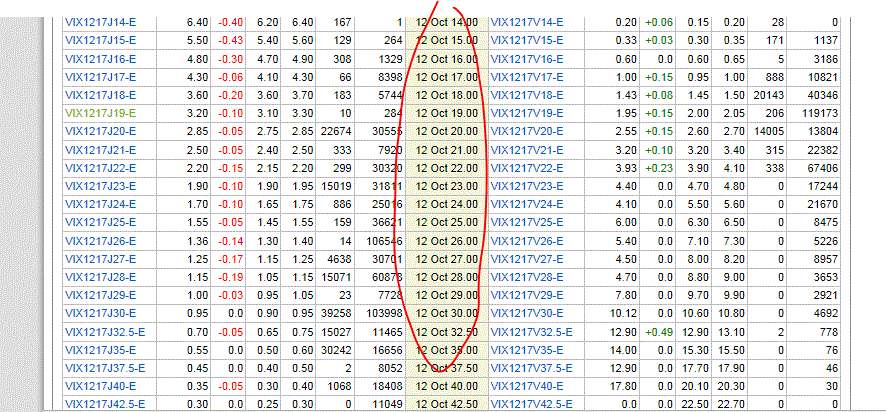Screen dimensions: 886x412
Task: Open the VIX1217J37.5-E call option link
Action: click(x=105, y=368)
